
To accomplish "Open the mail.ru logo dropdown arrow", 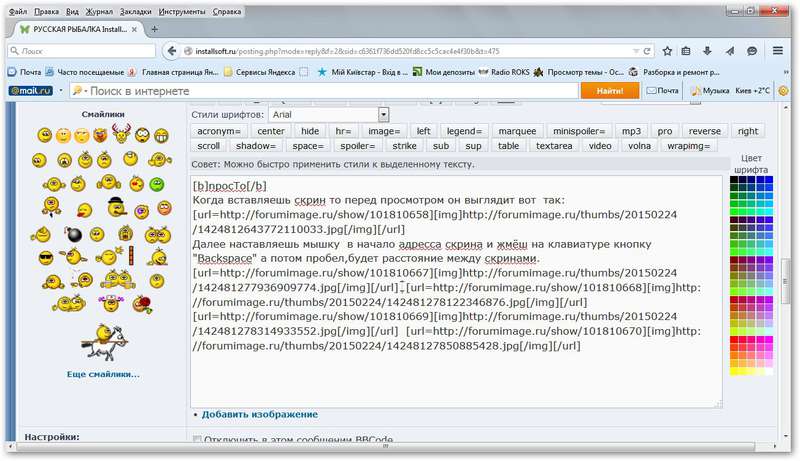I will [x=61, y=91].
